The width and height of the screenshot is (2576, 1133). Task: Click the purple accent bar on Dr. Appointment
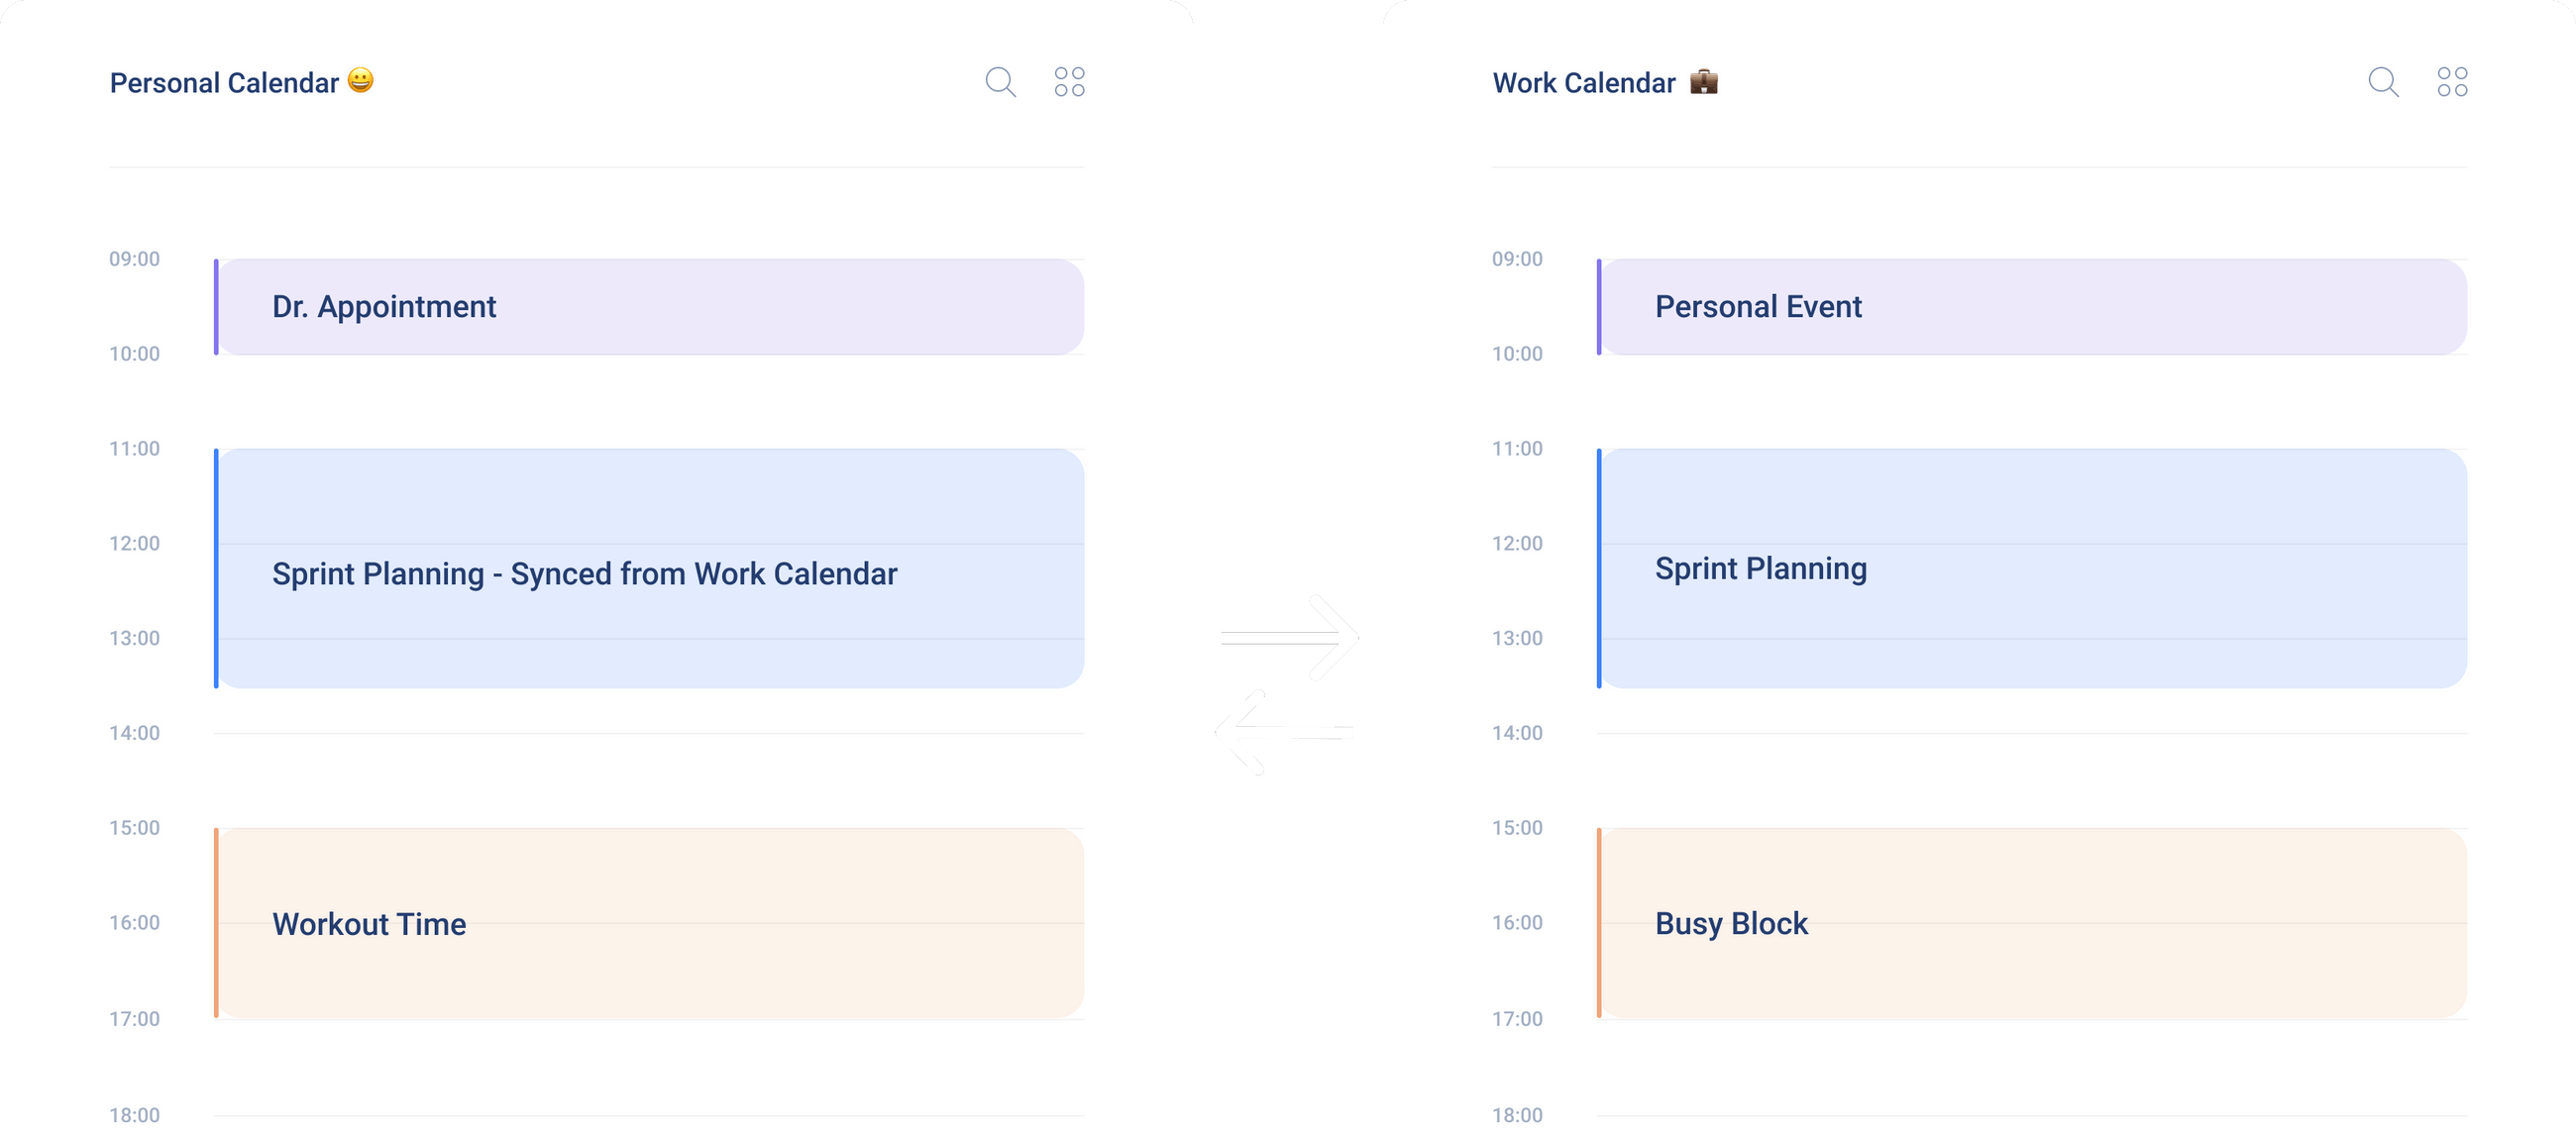215,306
